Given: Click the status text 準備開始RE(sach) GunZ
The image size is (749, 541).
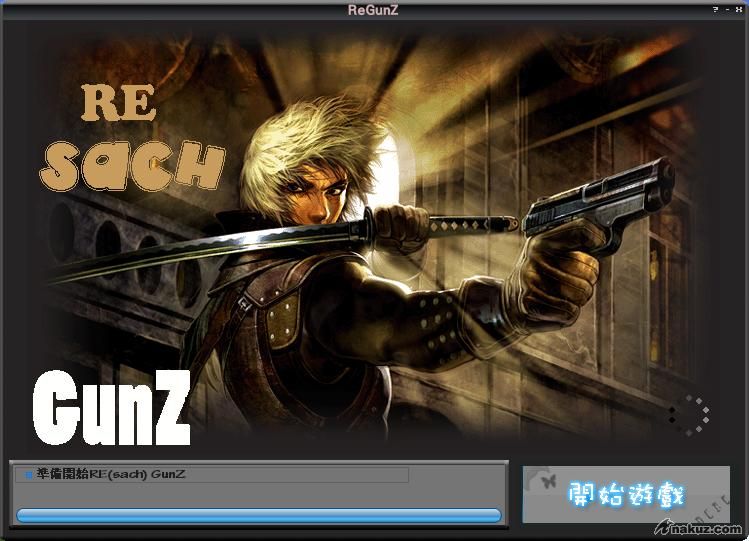Looking at the screenshot, I should click(111, 474).
